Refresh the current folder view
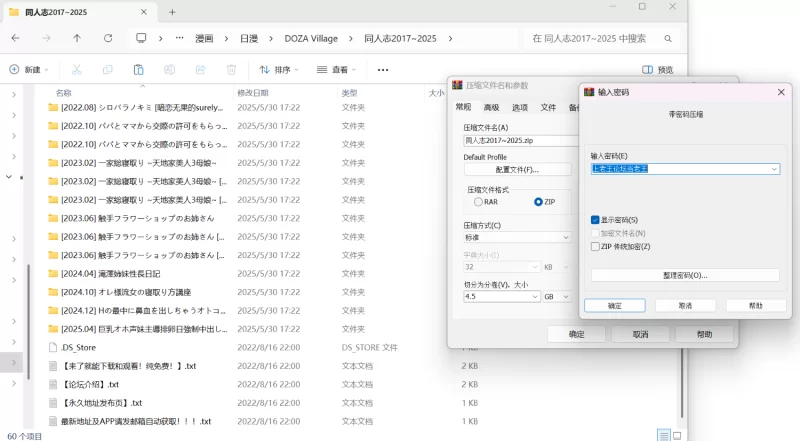800x441 pixels. point(108,38)
